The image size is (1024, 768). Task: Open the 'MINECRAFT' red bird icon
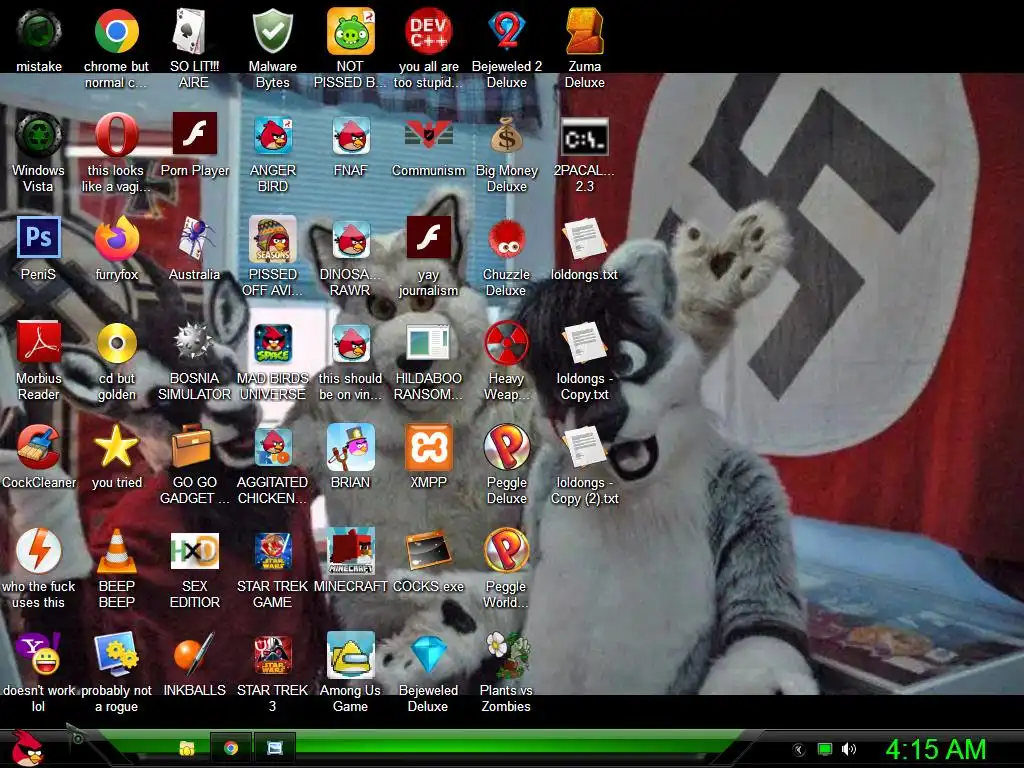click(x=351, y=551)
